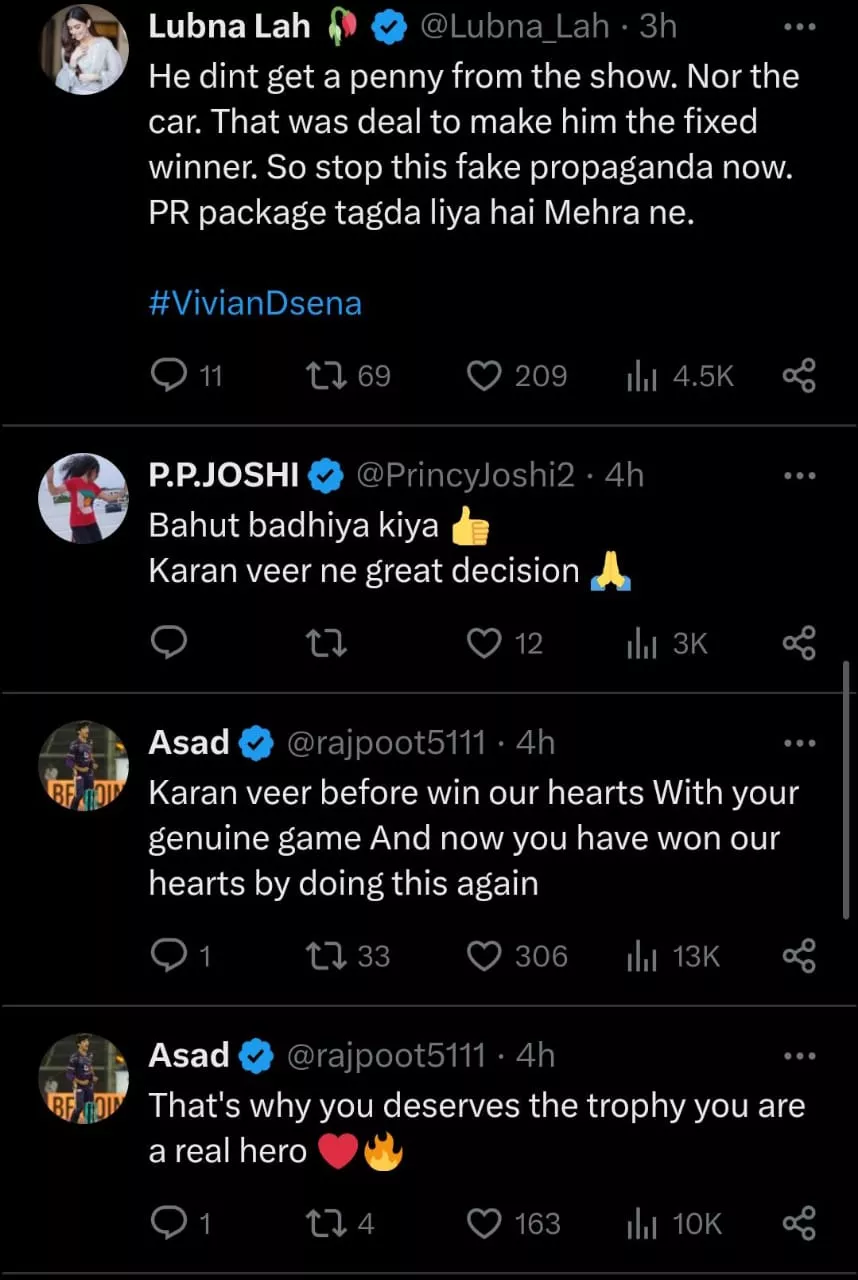Viewport: 858px width, 1280px height.
Task: Open P.P.JOSHI's profile picture
Action: [83, 497]
